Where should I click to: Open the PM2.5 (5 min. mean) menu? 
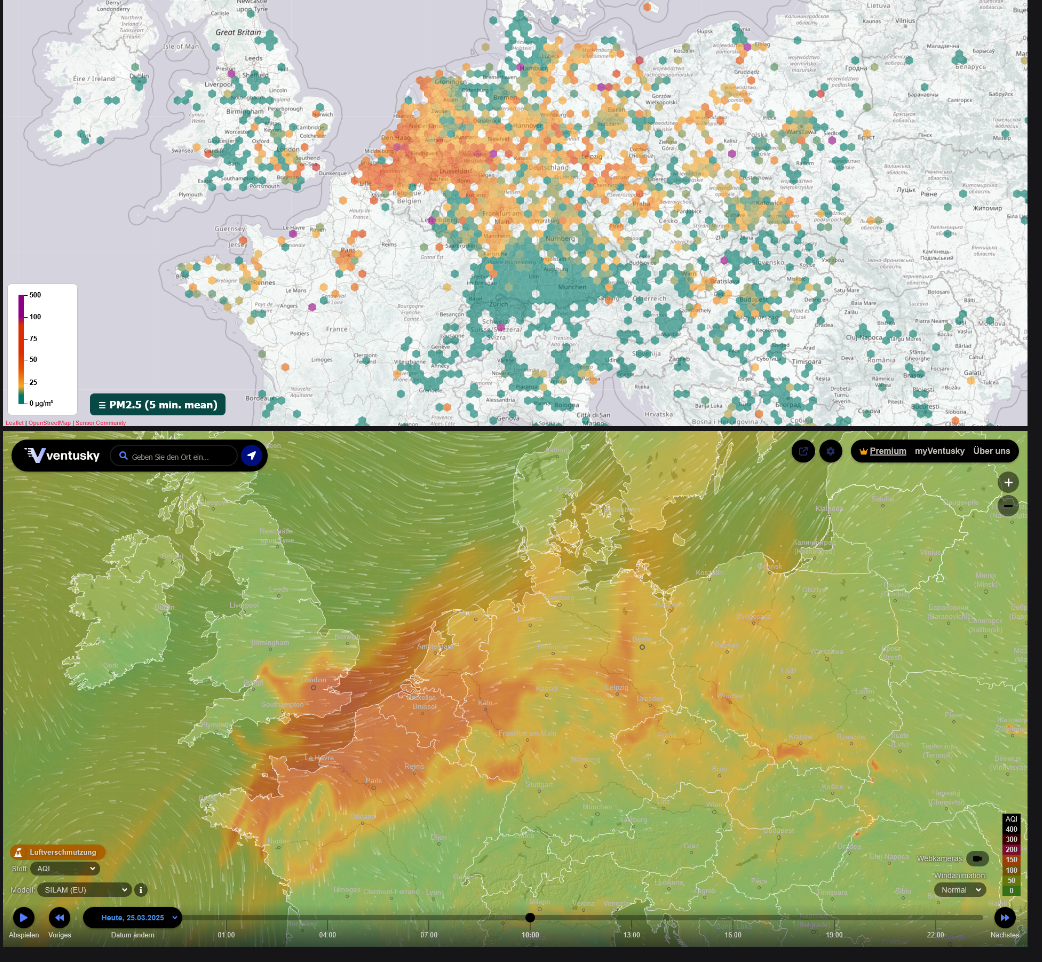pyautogui.click(x=157, y=404)
